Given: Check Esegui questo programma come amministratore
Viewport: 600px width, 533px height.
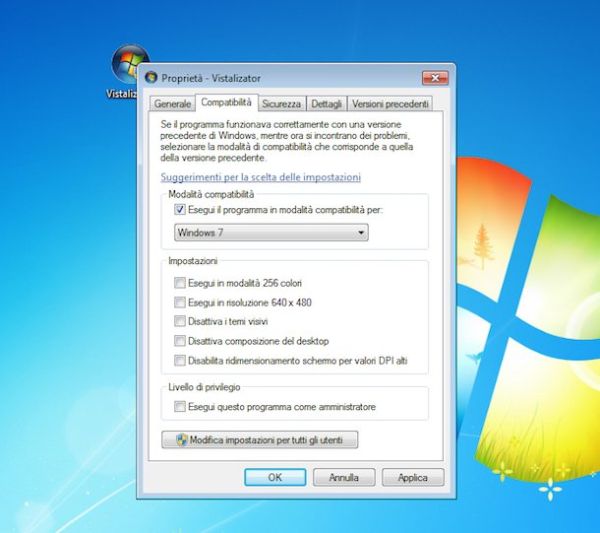Looking at the screenshot, I should [180, 407].
